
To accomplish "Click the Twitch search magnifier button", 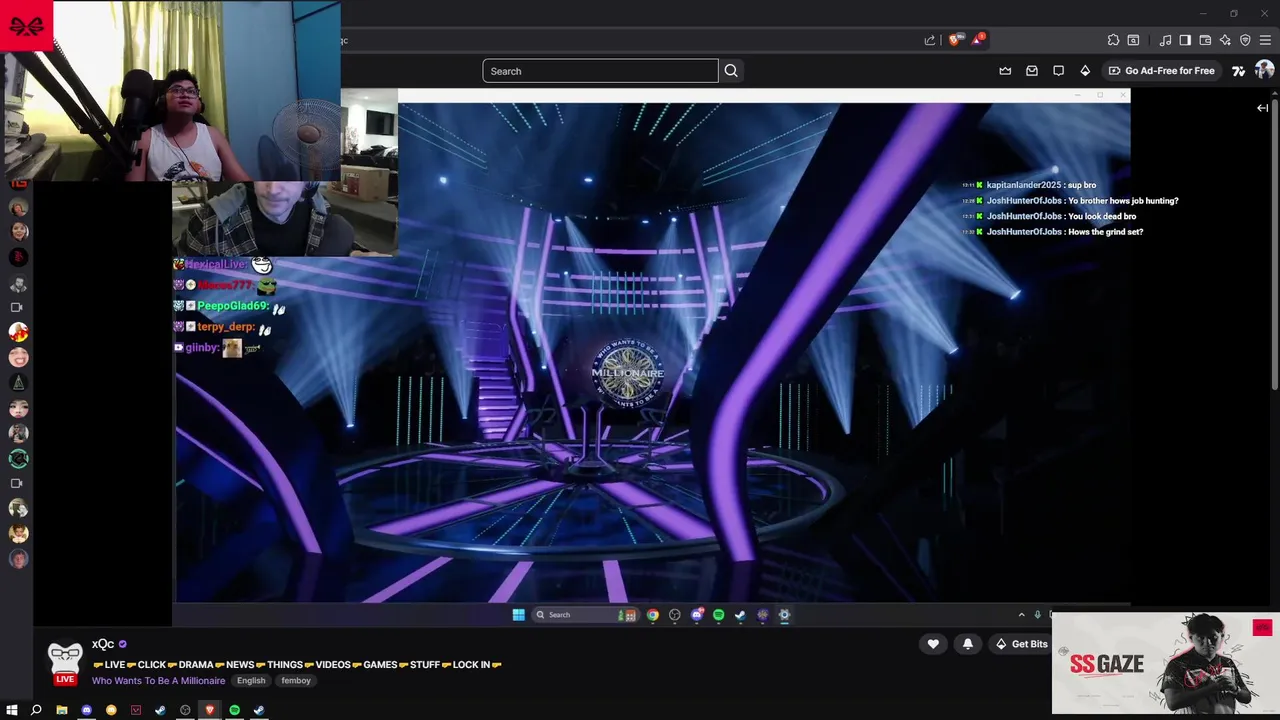I will [x=731, y=71].
